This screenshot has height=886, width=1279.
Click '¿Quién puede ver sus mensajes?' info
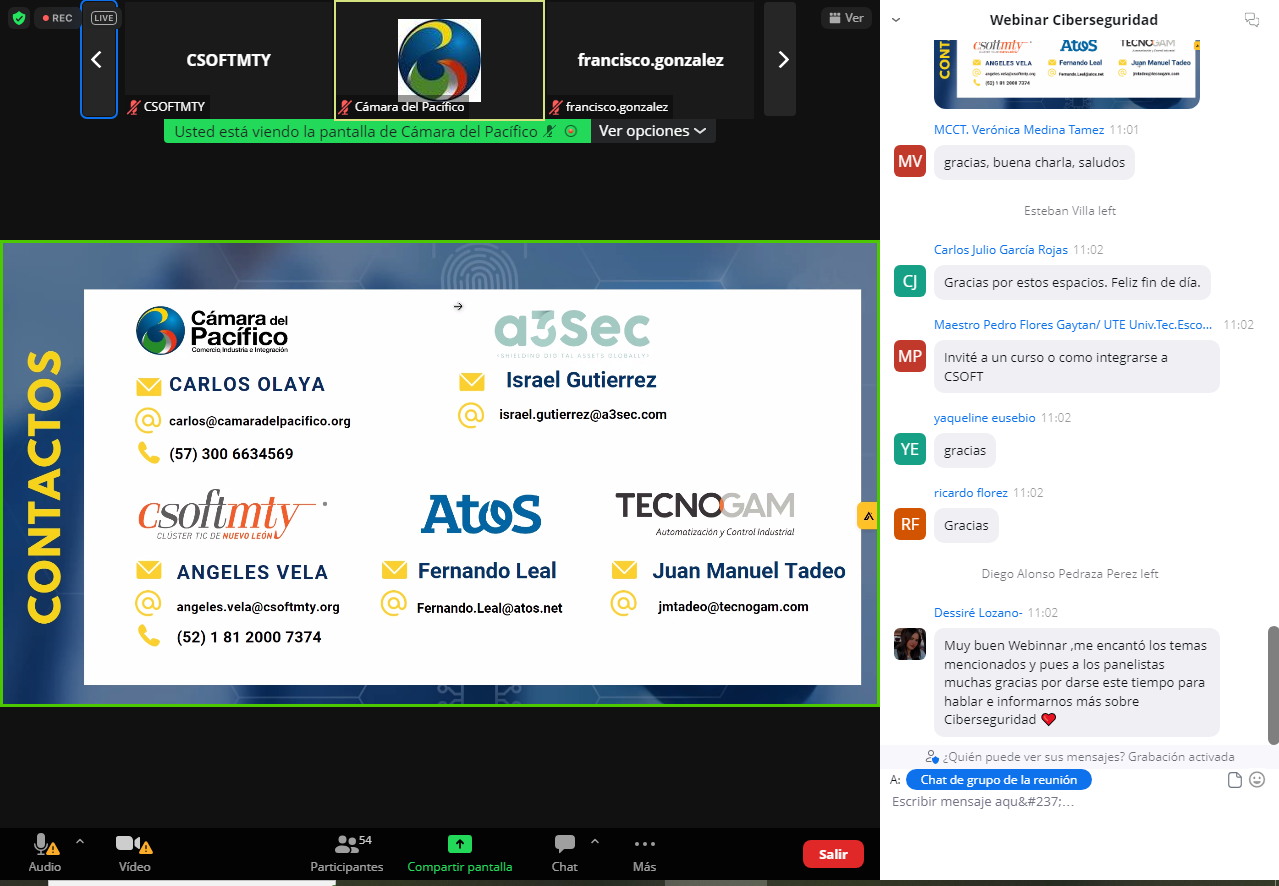pyautogui.click(x=1080, y=757)
